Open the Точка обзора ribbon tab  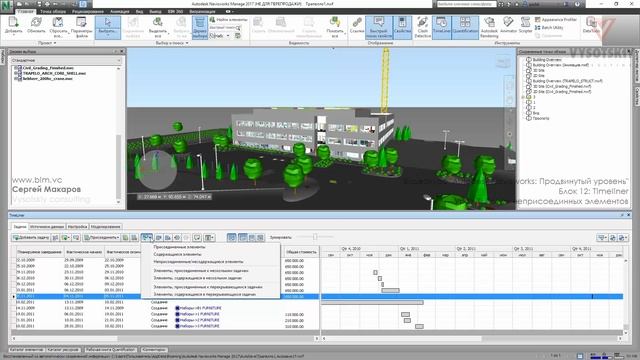(53, 11)
